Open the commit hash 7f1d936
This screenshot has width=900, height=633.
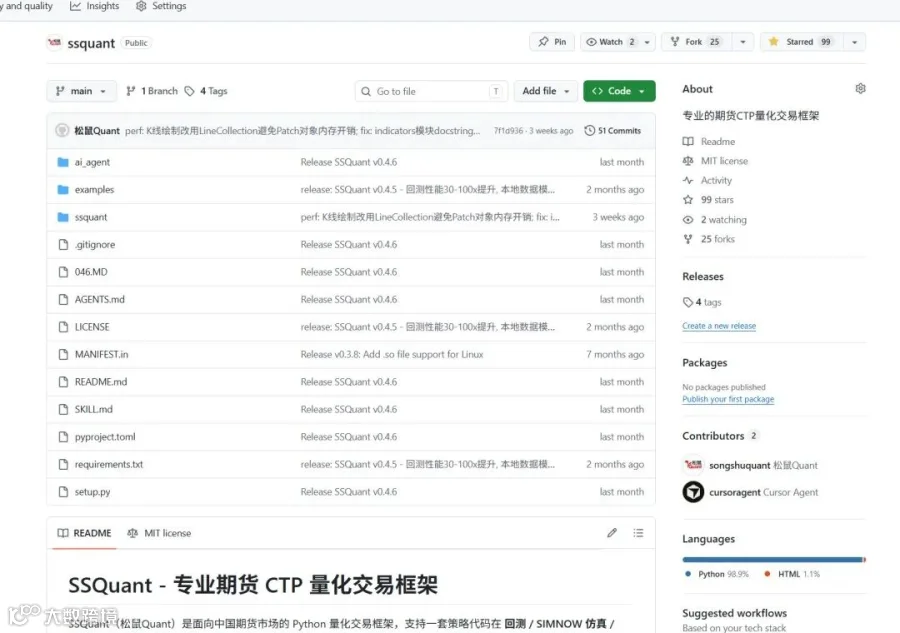click(x=509, y=131)
